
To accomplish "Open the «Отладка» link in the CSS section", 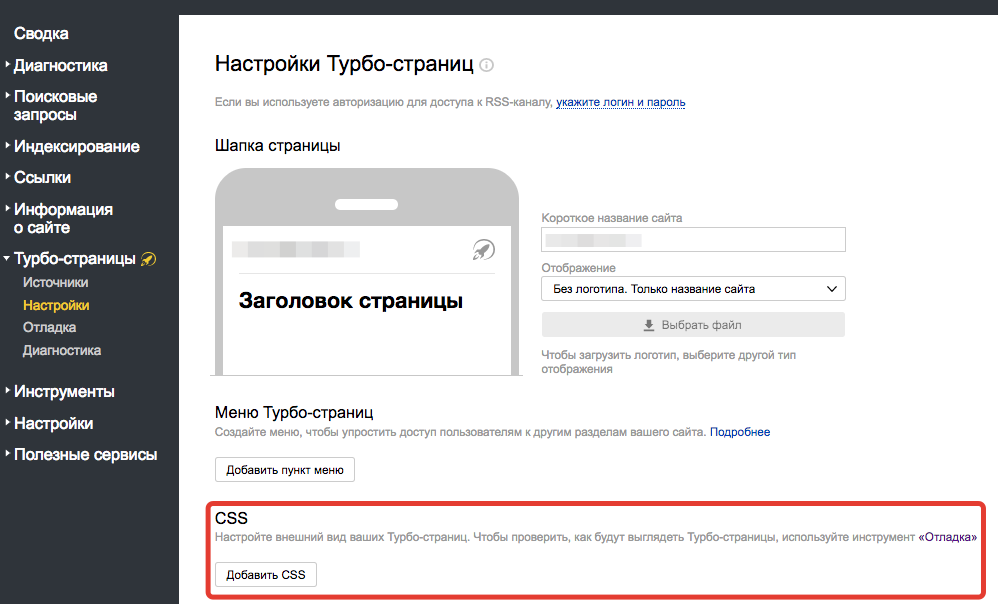I will [950, 537].
